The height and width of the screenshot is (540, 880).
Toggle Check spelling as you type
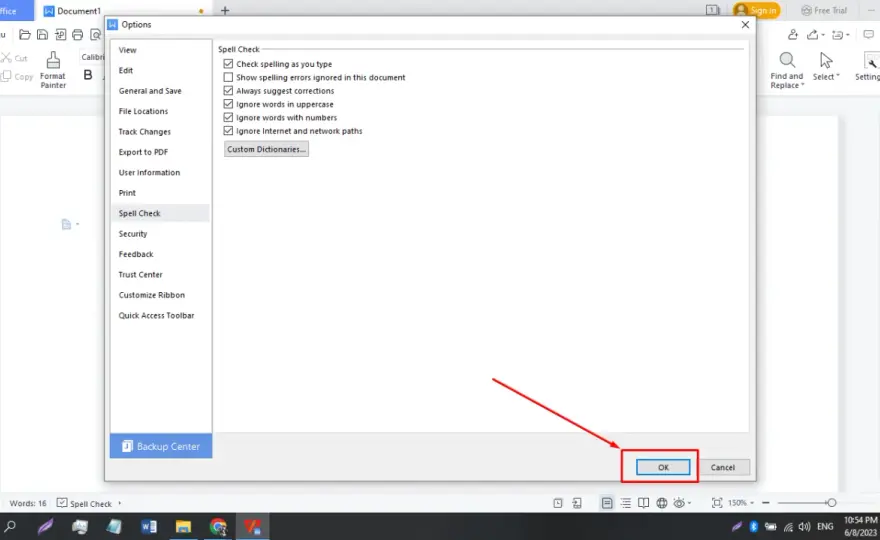(228, 64)
